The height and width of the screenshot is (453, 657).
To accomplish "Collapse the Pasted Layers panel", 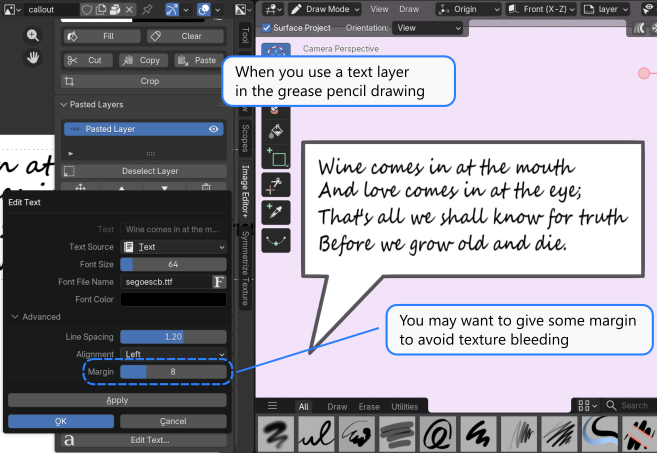I will point(66,104).
